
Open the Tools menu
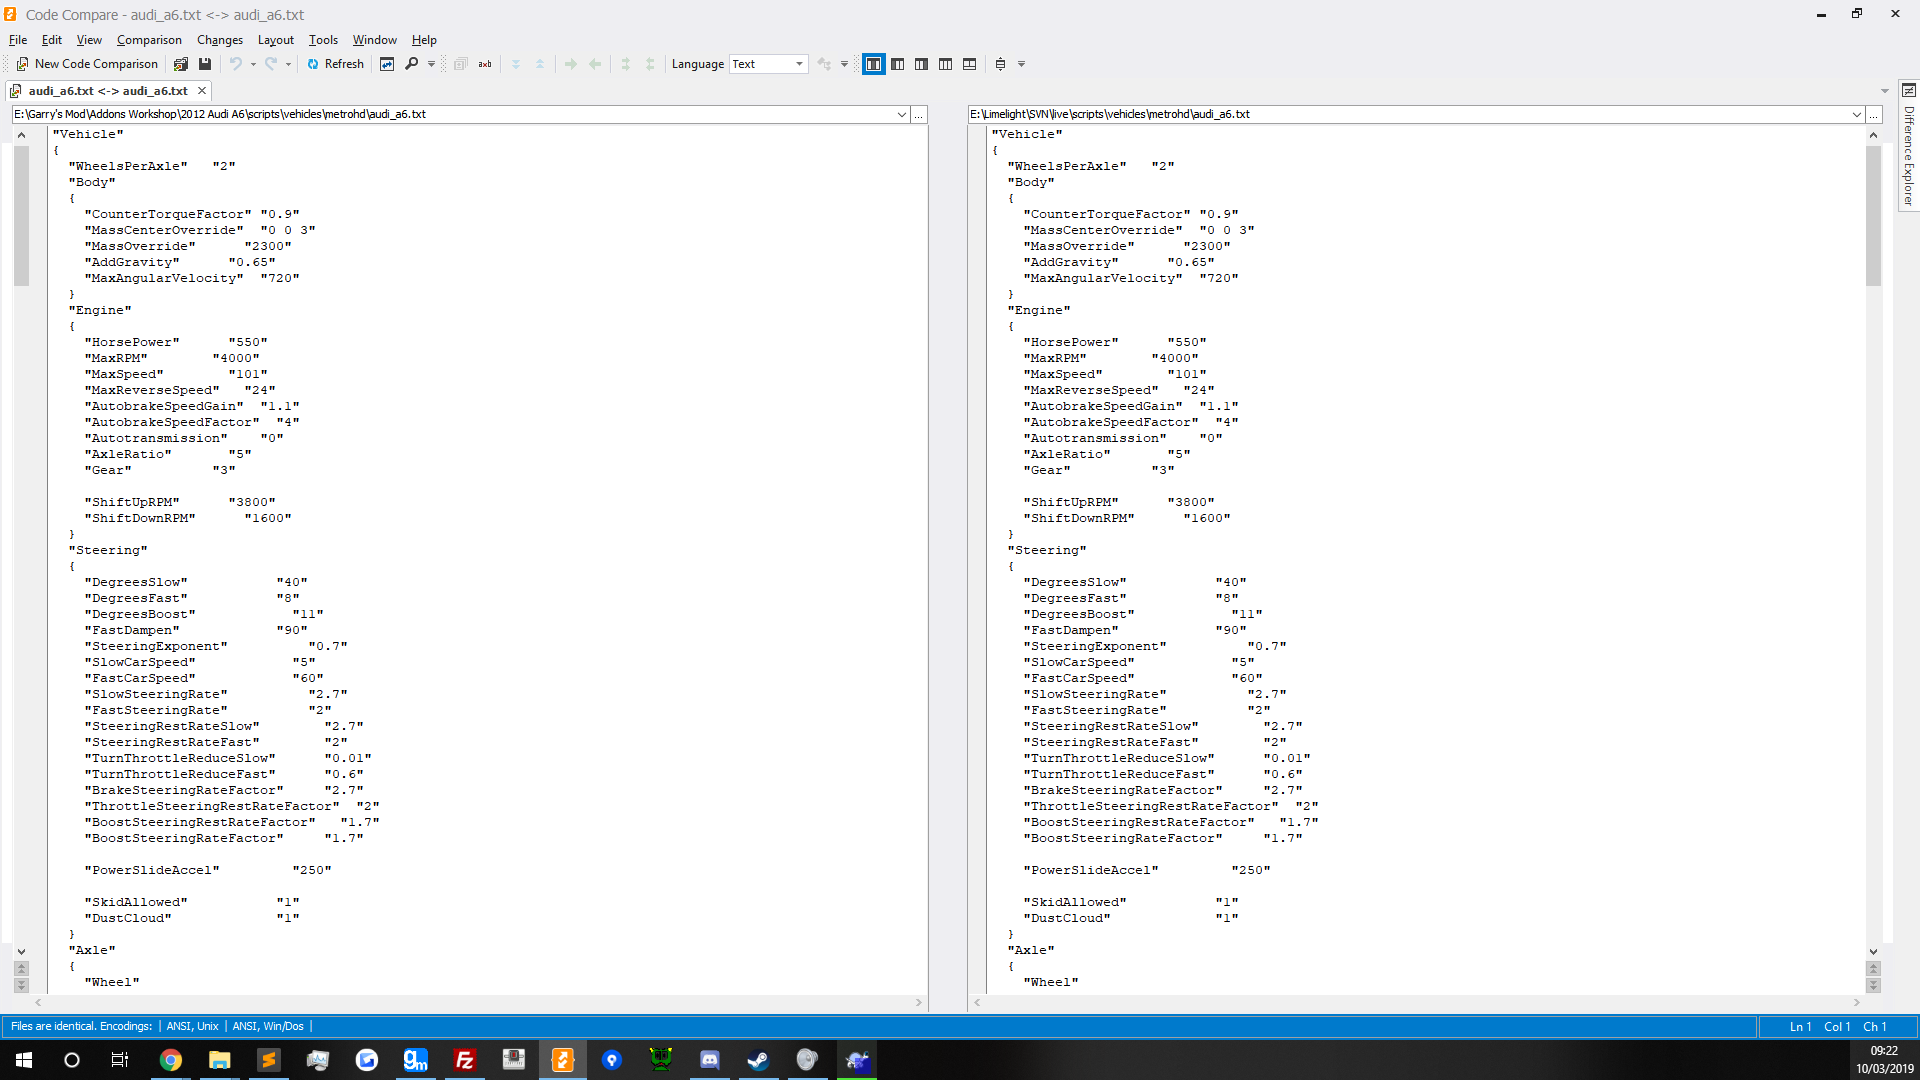(x=323, y=40)
